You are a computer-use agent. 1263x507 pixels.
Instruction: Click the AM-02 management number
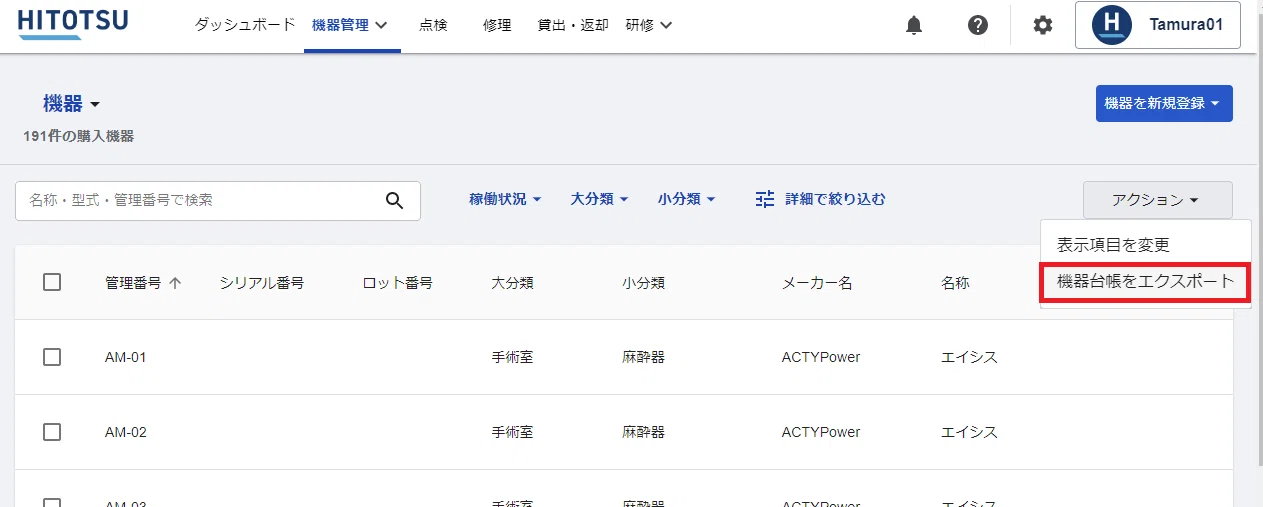[126, 432]
